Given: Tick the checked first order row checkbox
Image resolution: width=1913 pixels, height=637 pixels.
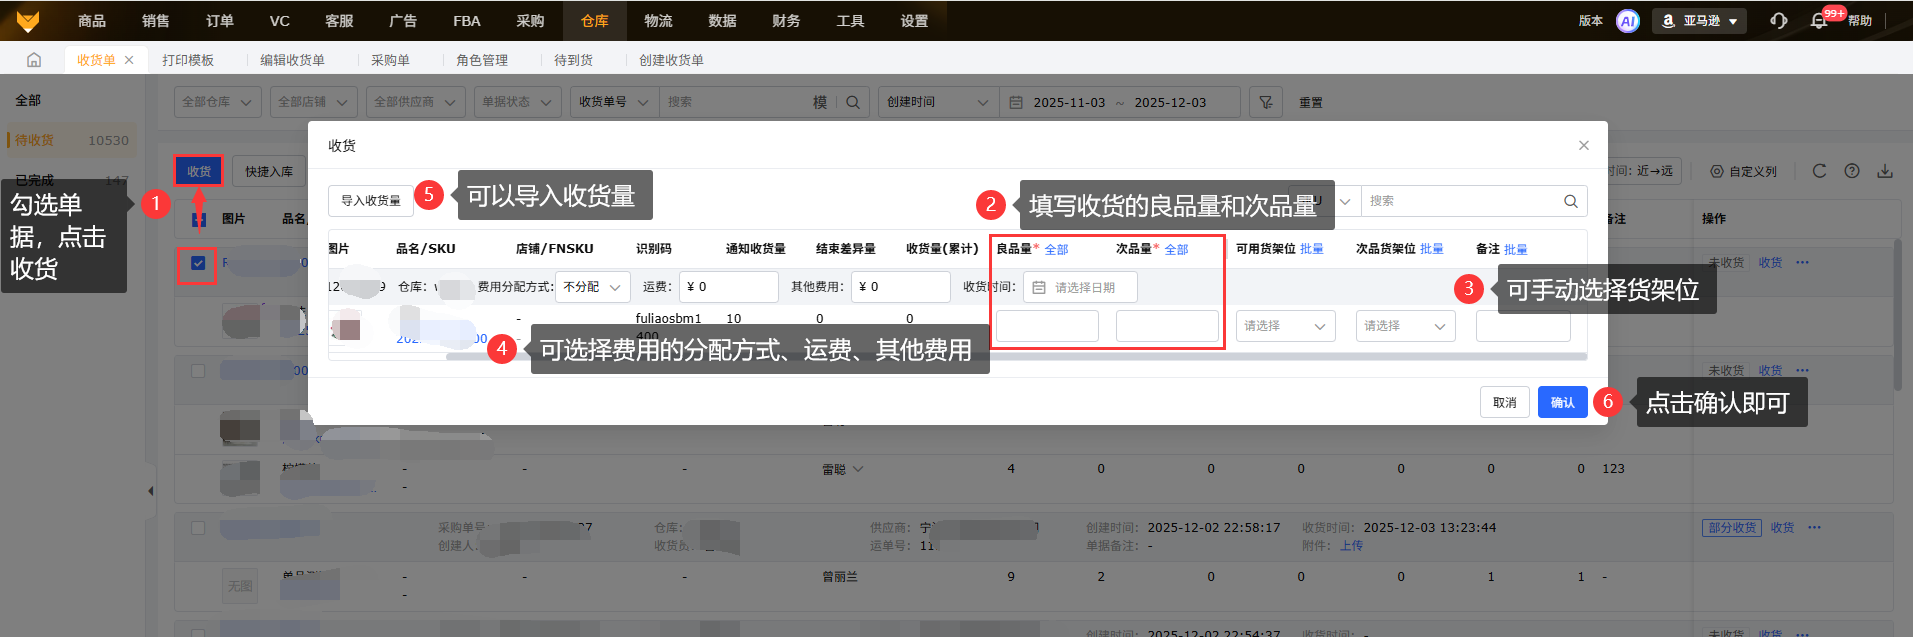Looking at the screenshot, I should 198,263.
